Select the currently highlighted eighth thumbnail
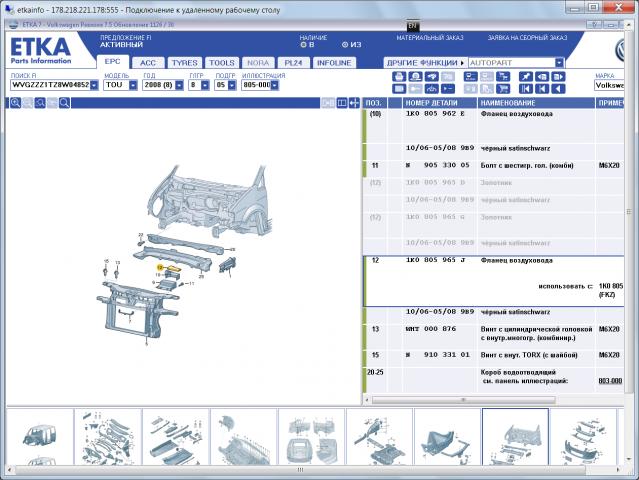This screenshot has width=639, height=480. (515, 437)
